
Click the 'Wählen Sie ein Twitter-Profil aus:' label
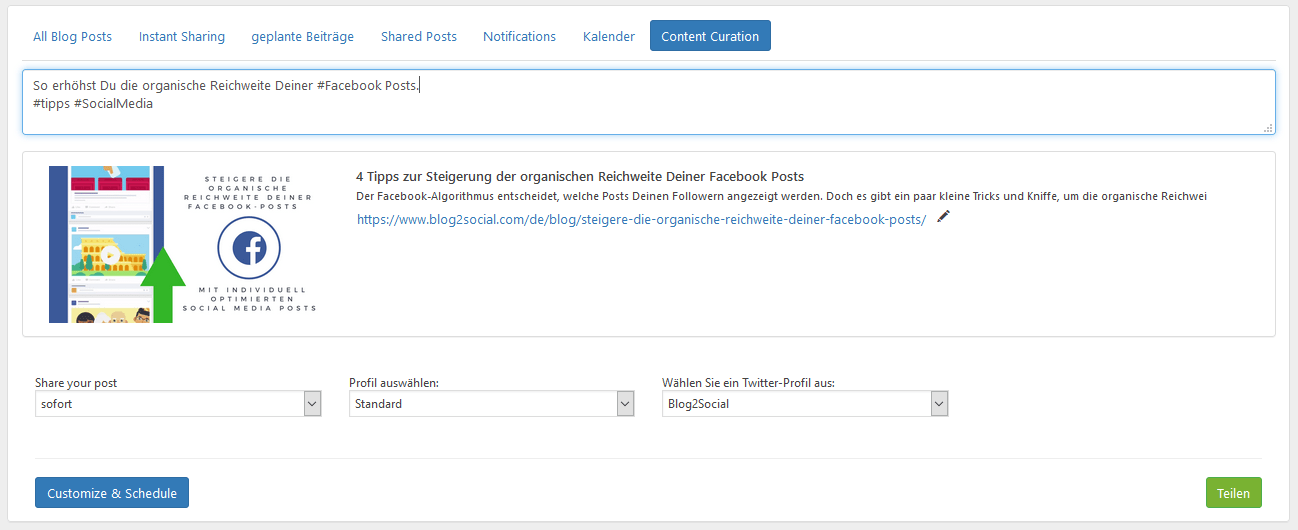pyautogui.click(x=748, y=383)
